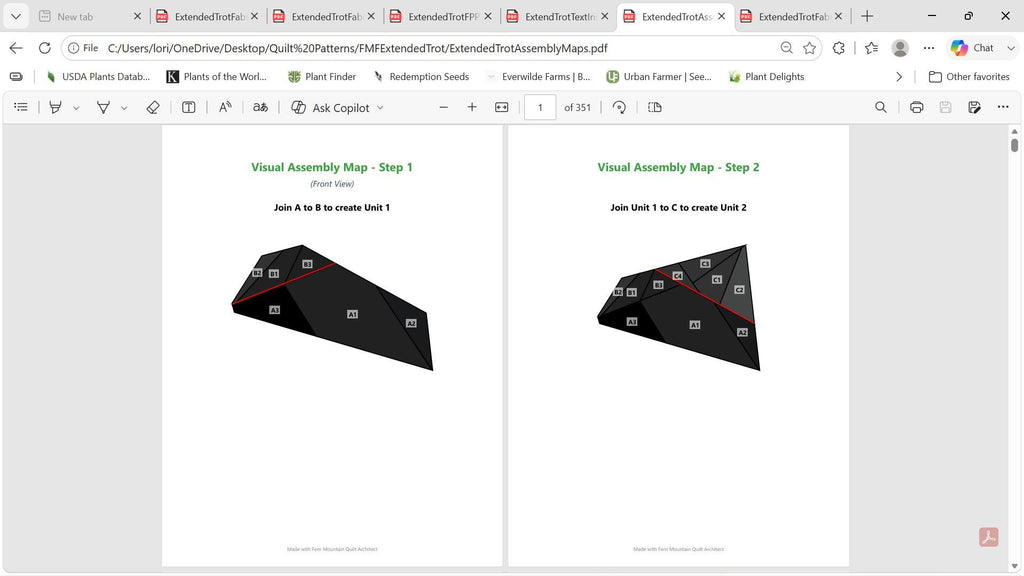Expand the Draw pen options

124,108
